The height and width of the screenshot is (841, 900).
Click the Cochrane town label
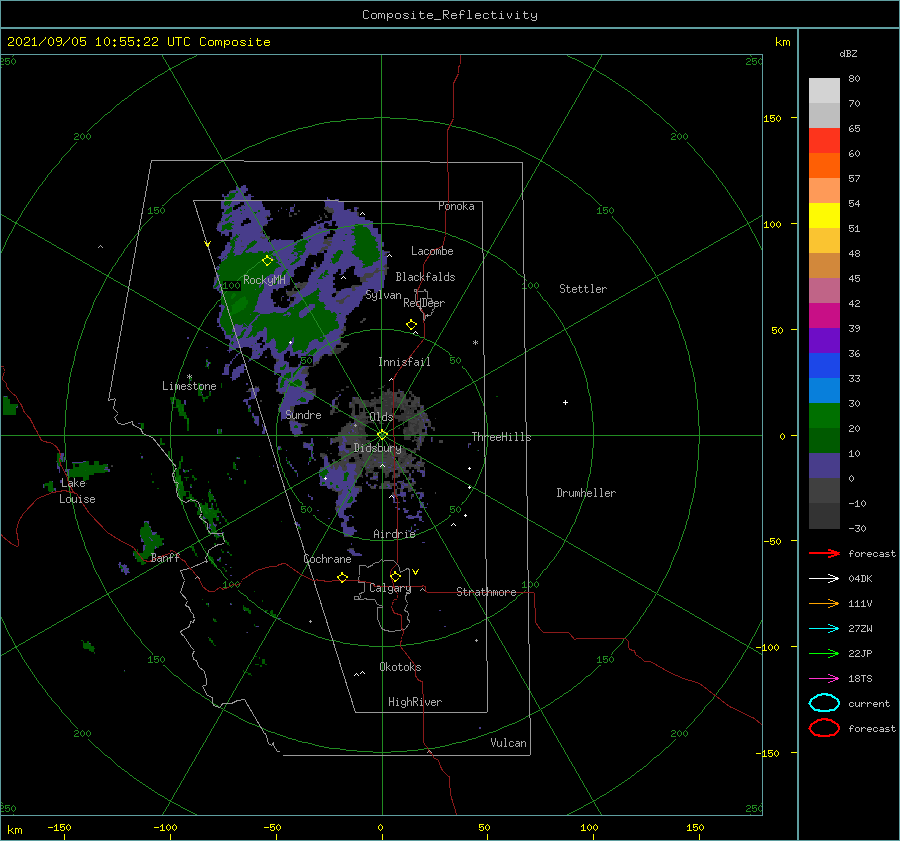tap(327, 559)
